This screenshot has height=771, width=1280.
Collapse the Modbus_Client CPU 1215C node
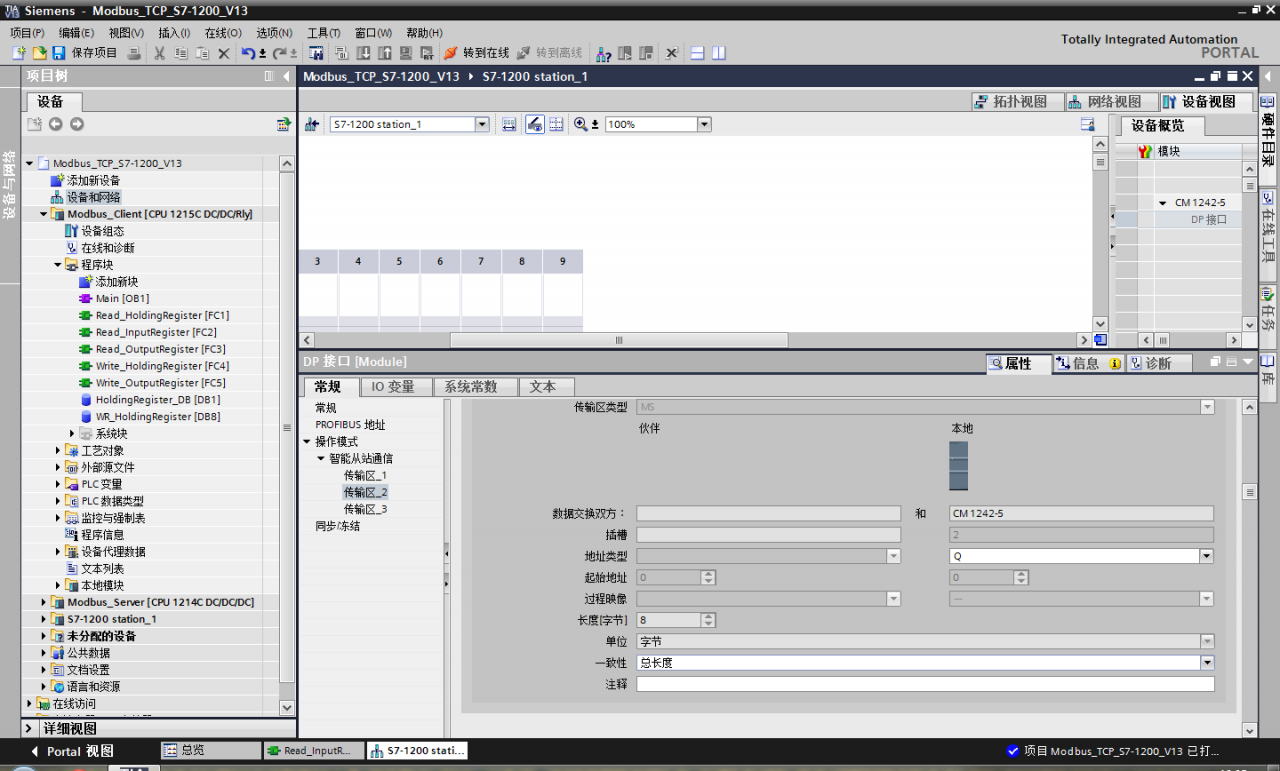[43, 214]
